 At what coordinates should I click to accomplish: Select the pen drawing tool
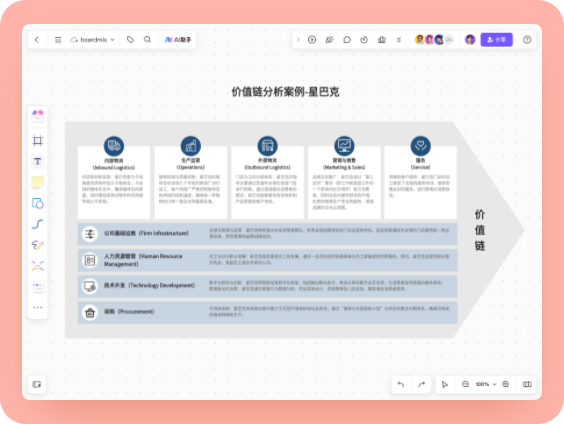click(x=38, y=245)
